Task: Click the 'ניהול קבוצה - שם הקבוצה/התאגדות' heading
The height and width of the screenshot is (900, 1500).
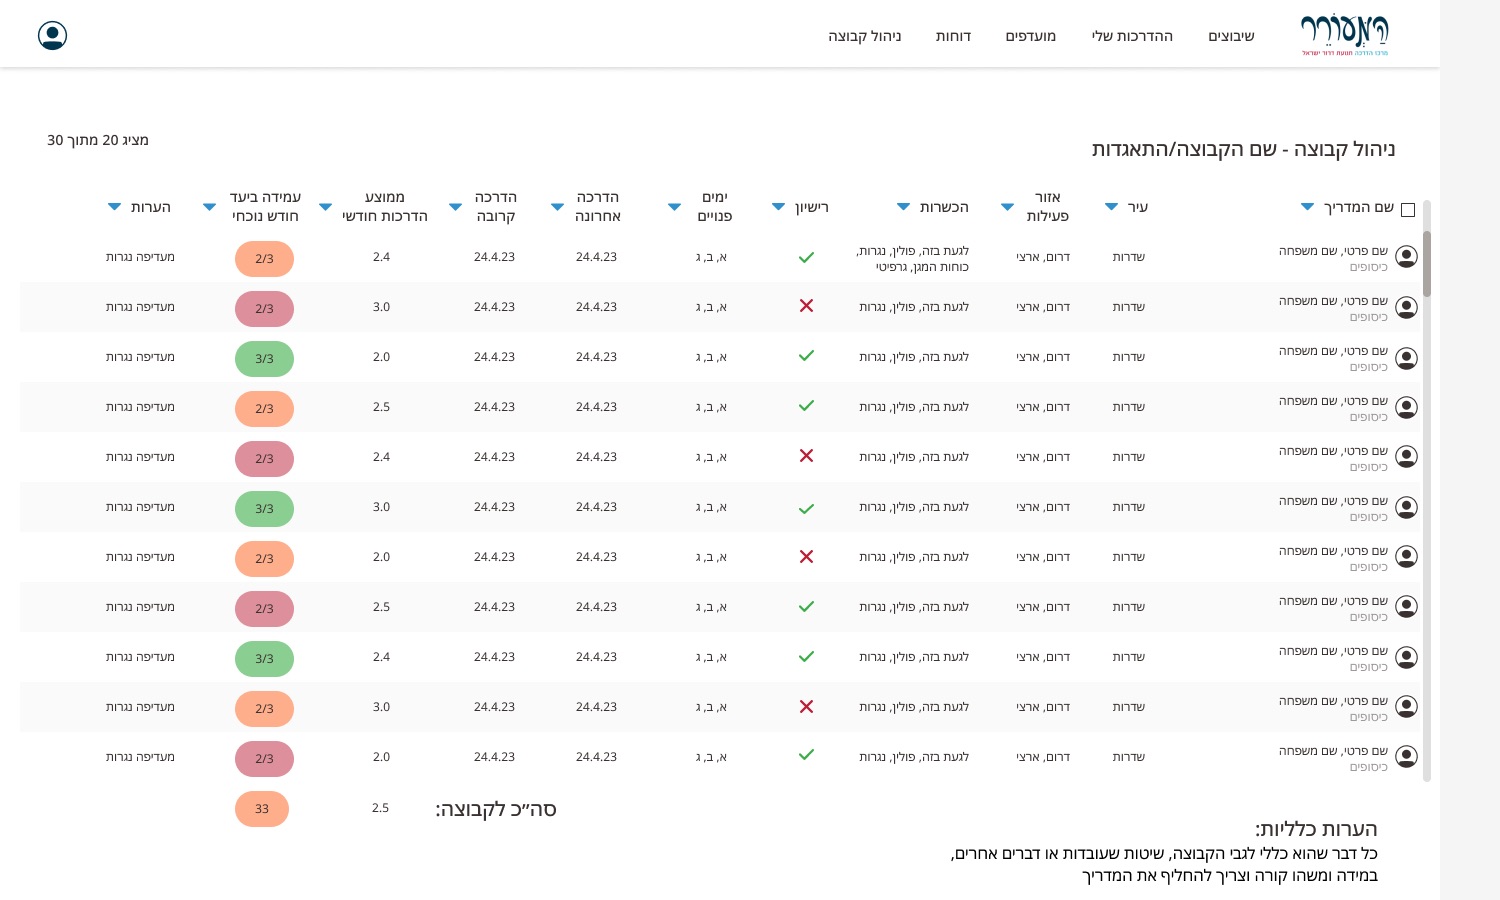Action: (x=1244, y=150)
